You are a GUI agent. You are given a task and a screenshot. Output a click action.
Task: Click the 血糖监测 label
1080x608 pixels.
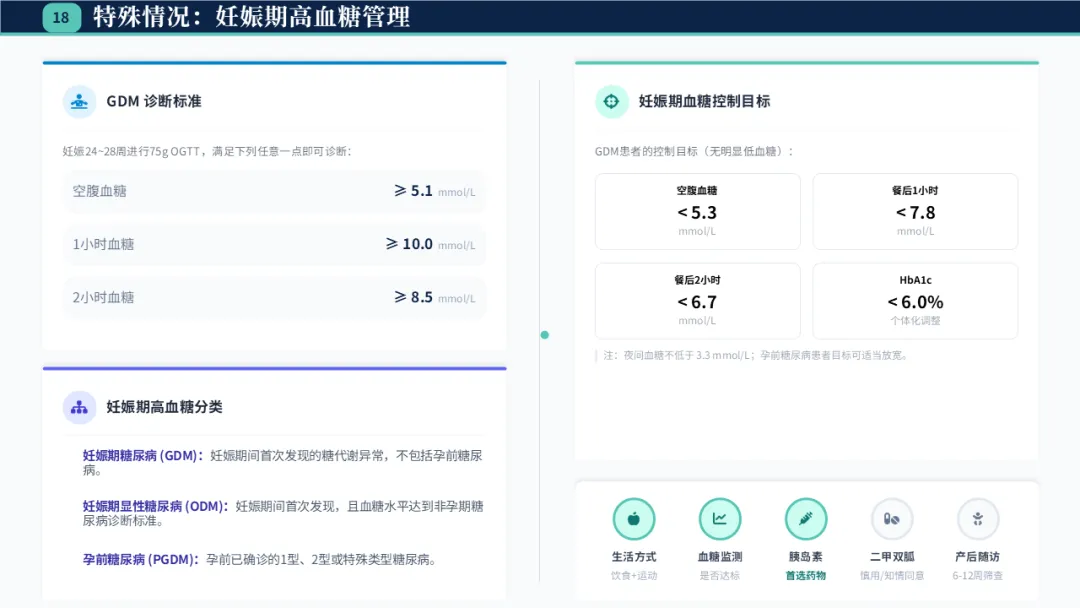[720, 557]
